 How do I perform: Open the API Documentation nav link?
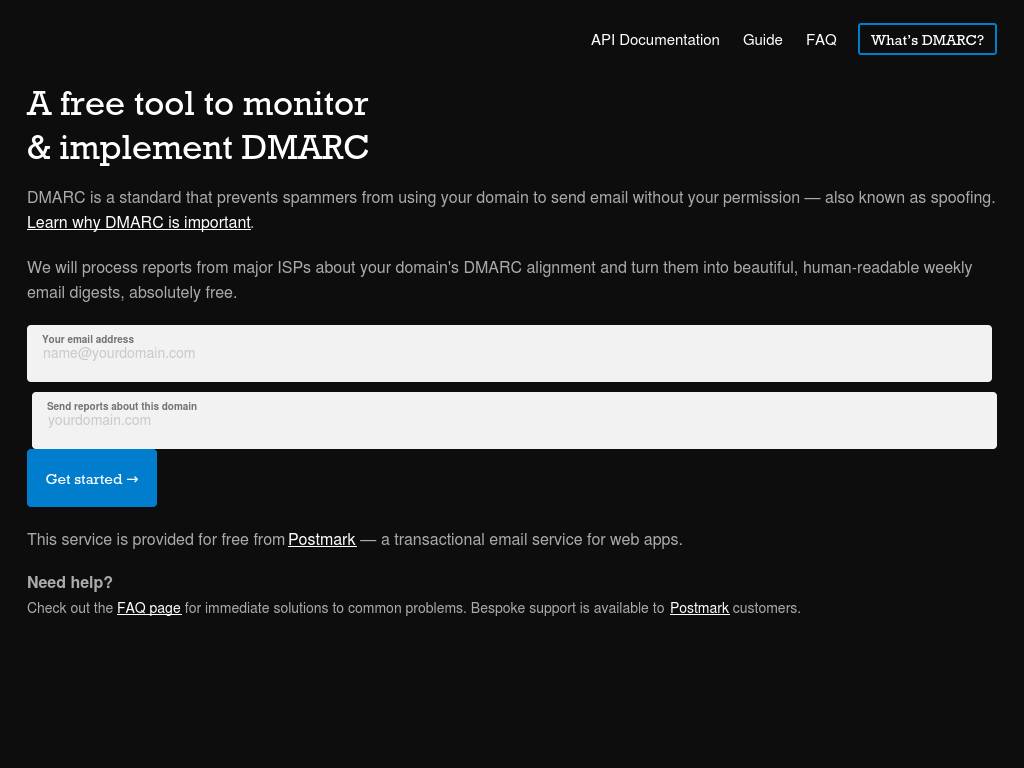tap(655, 40)
